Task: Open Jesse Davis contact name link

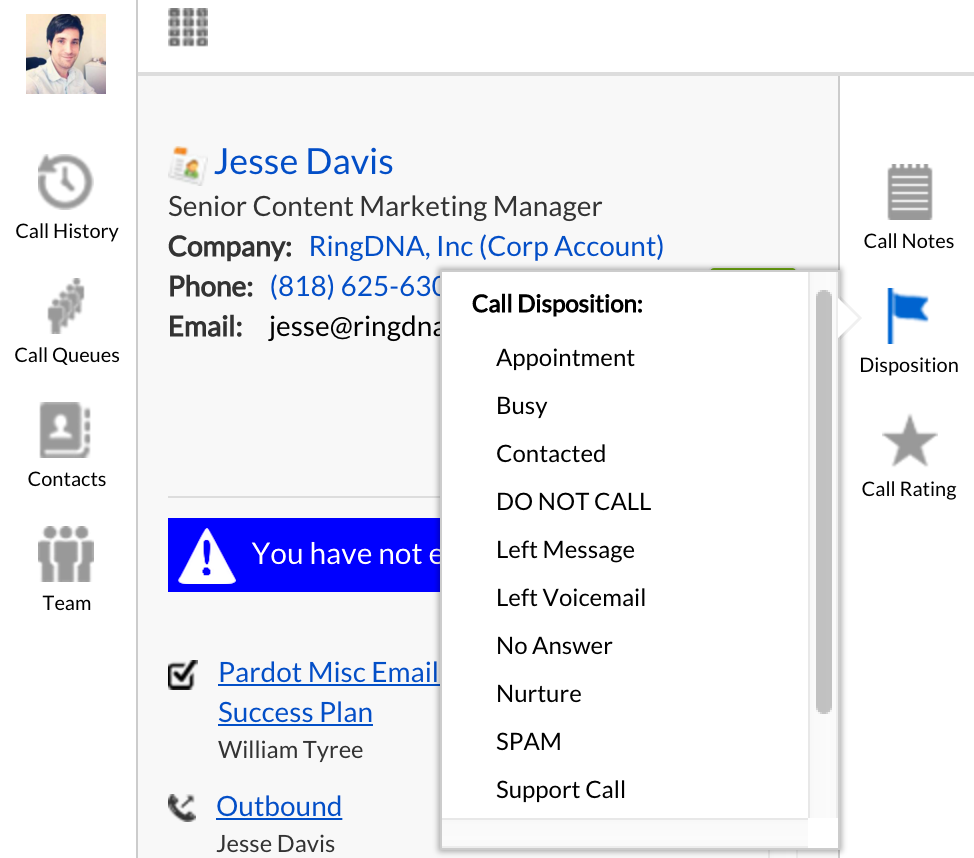Action: tap(303, 162)
